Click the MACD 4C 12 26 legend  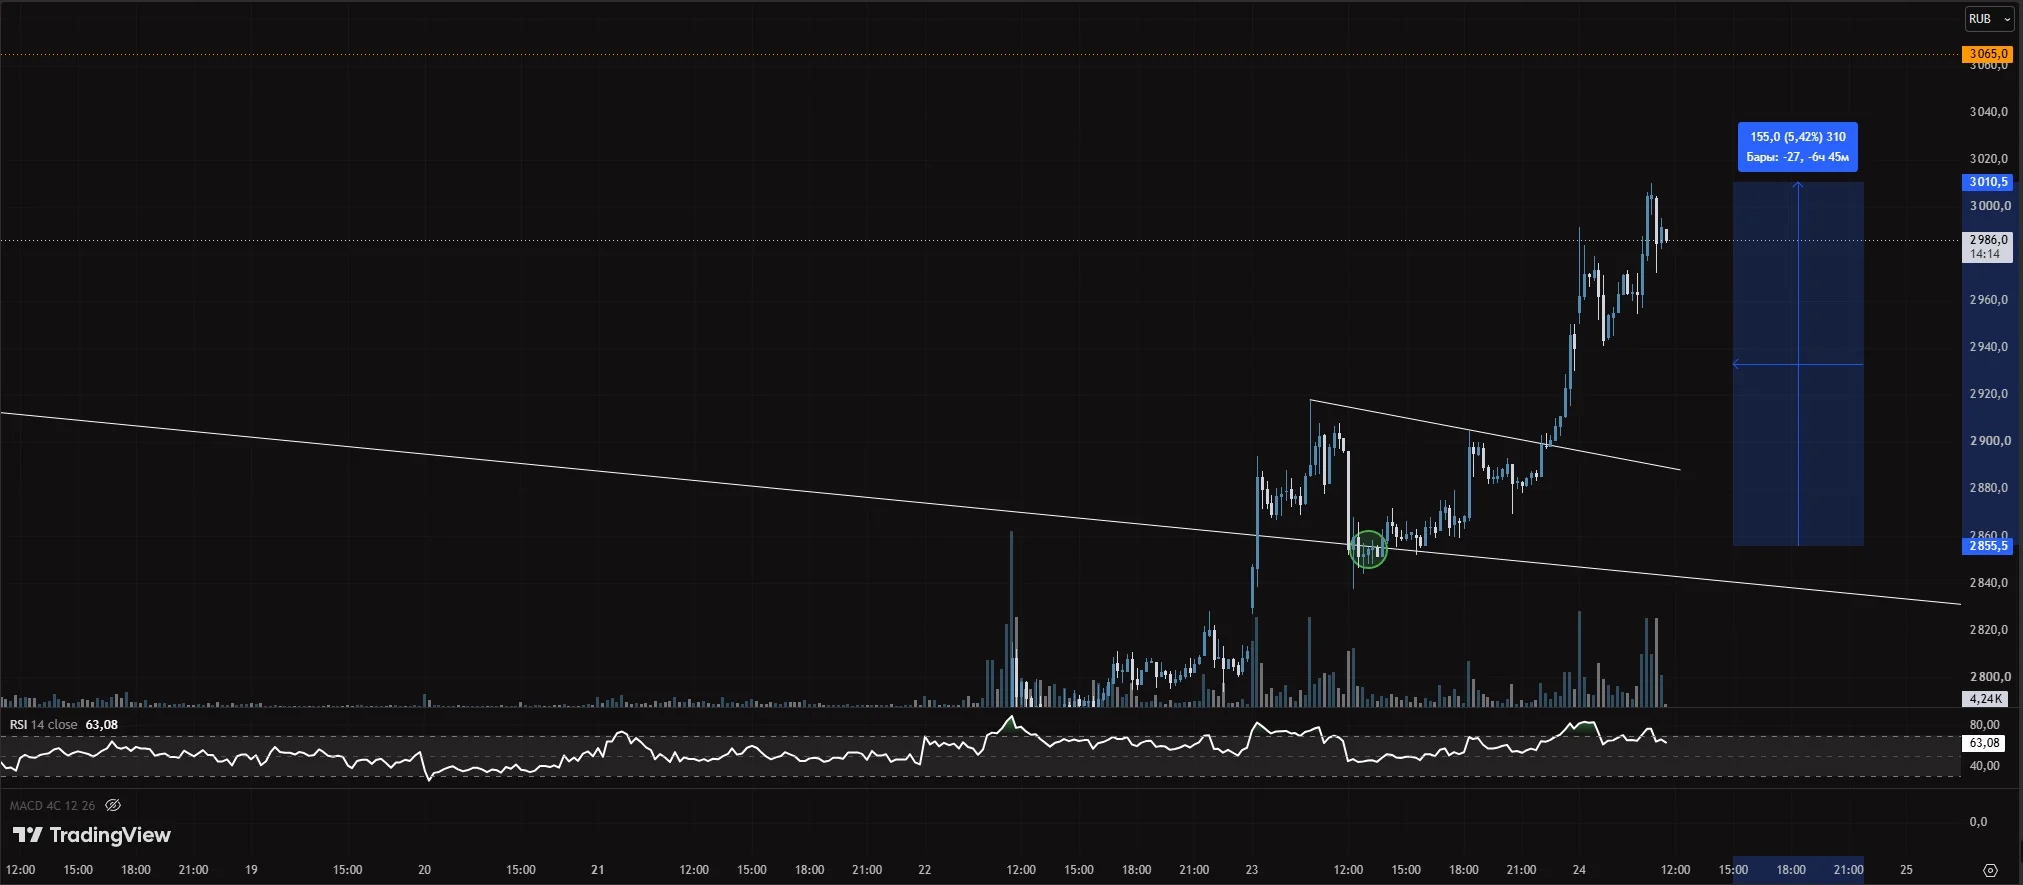[x=52, y=805]
